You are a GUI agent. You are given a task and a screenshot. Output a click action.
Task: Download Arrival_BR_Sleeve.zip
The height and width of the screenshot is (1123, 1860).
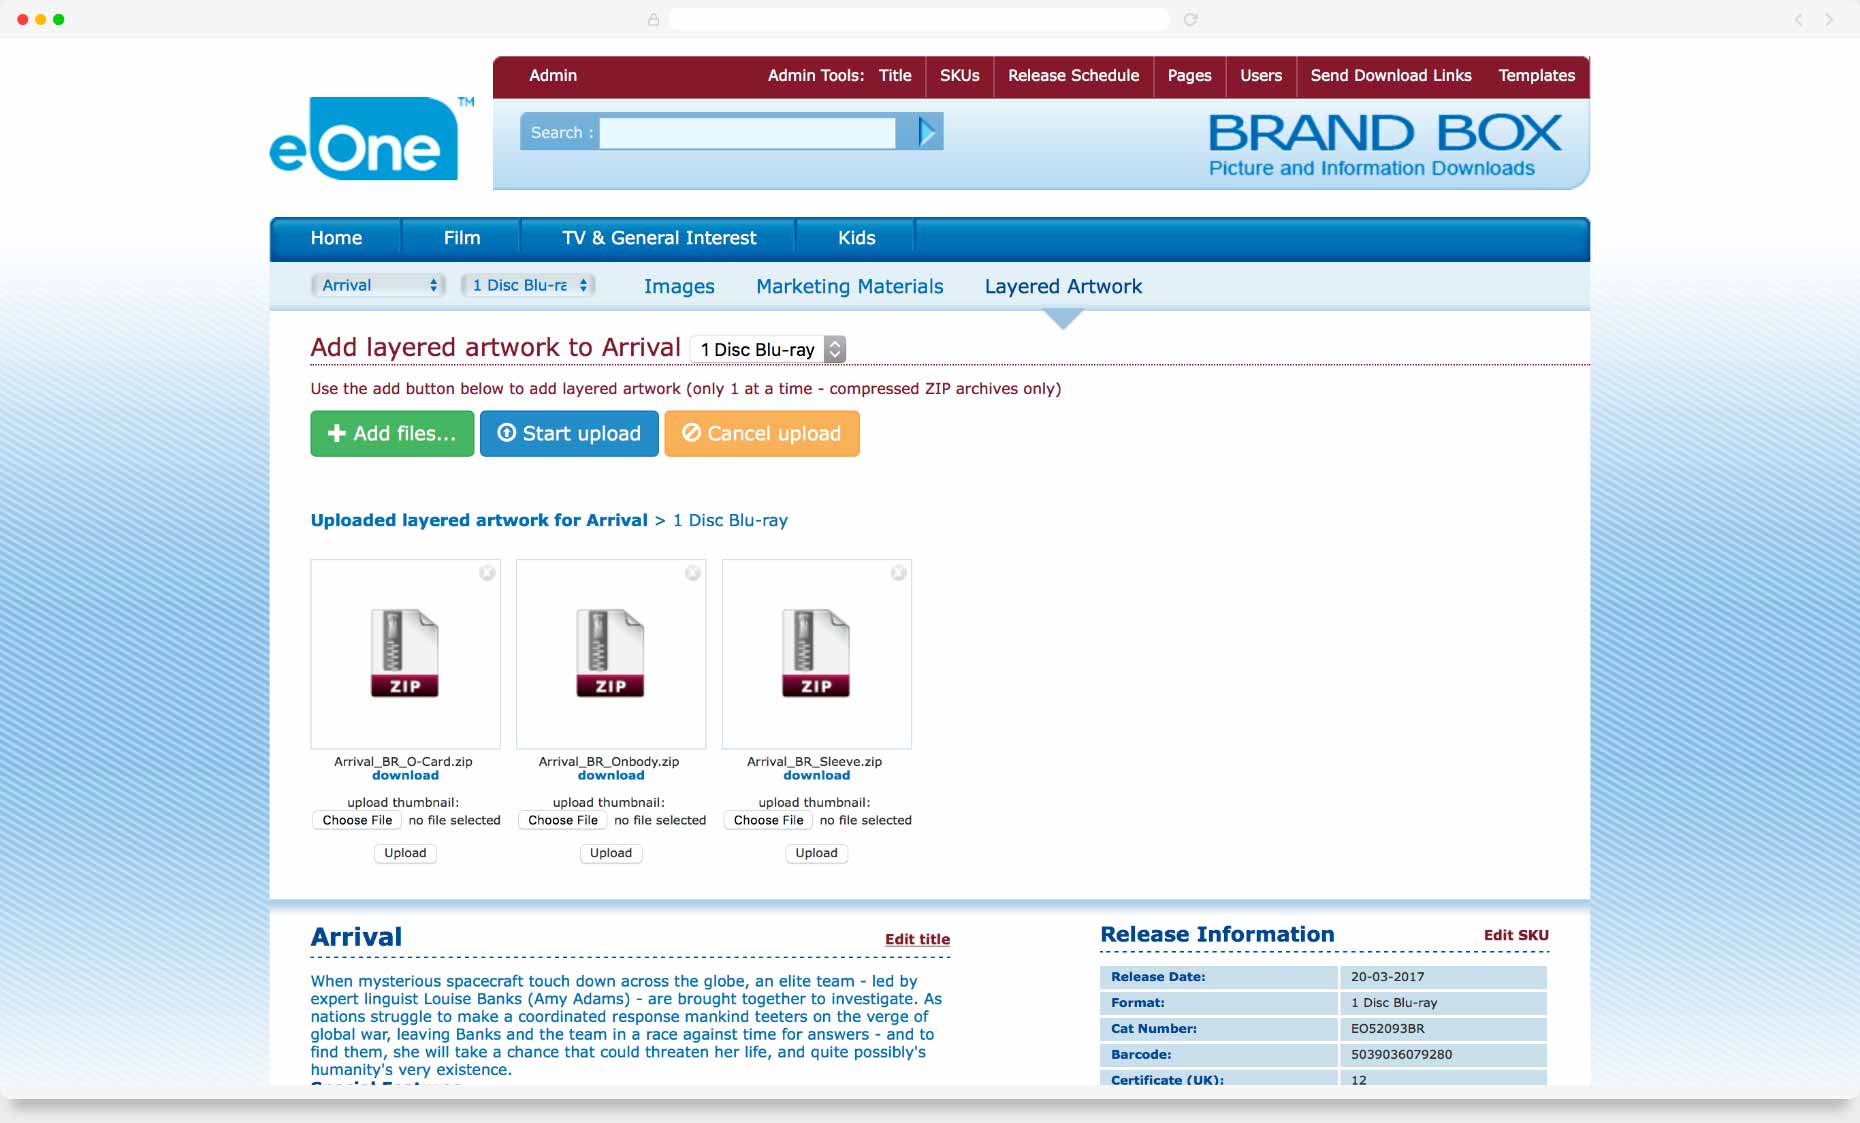pyautogui.click(x=816, y=775)
